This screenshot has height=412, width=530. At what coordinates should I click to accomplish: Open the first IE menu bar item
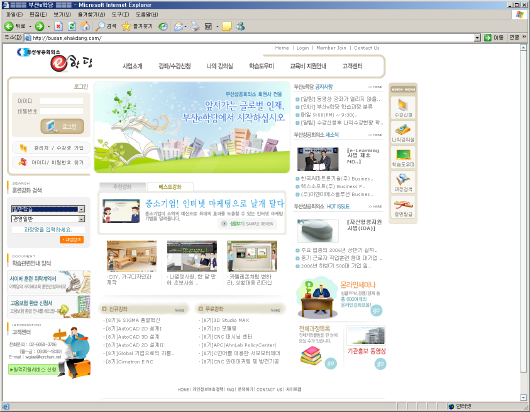tap(14, 14)
